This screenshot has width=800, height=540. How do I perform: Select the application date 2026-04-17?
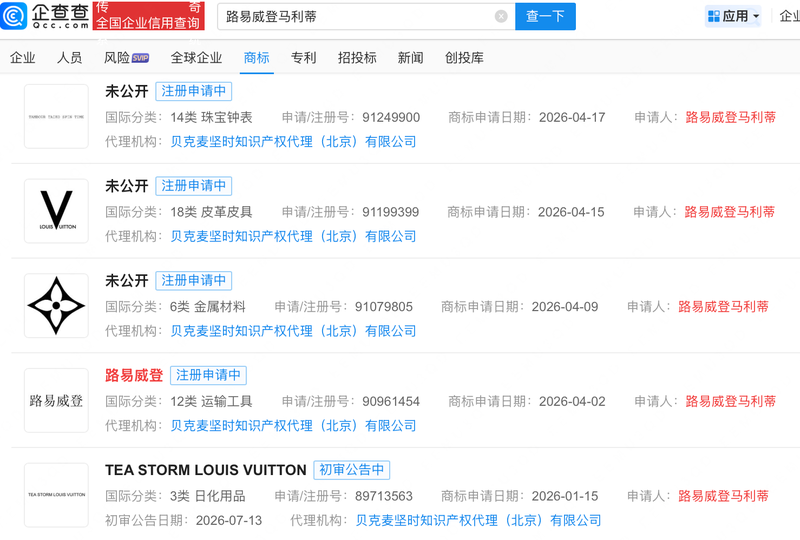coord(572,117)
